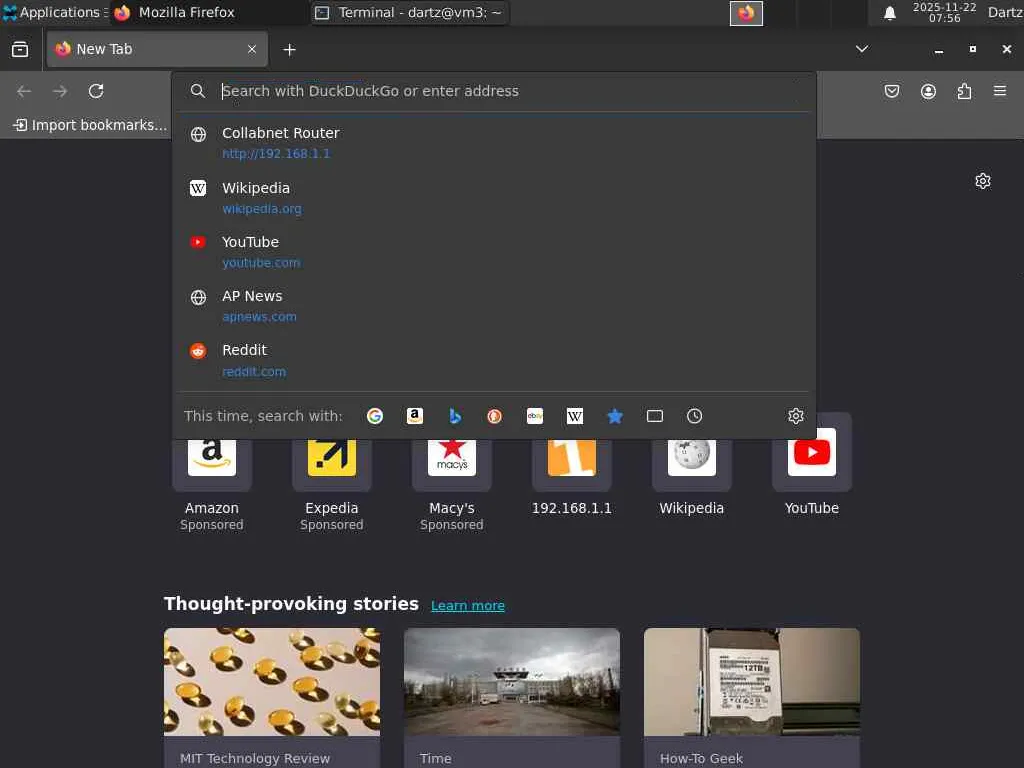The width and height of the screenshot is (1024, 768).
Task: Search in History clock icon
Action: point(694,416)
